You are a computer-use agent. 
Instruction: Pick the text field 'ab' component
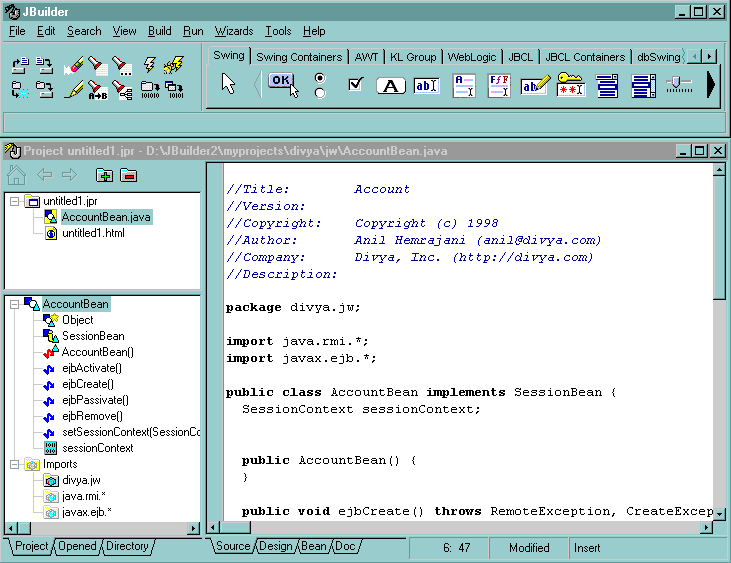click(427, 86)
